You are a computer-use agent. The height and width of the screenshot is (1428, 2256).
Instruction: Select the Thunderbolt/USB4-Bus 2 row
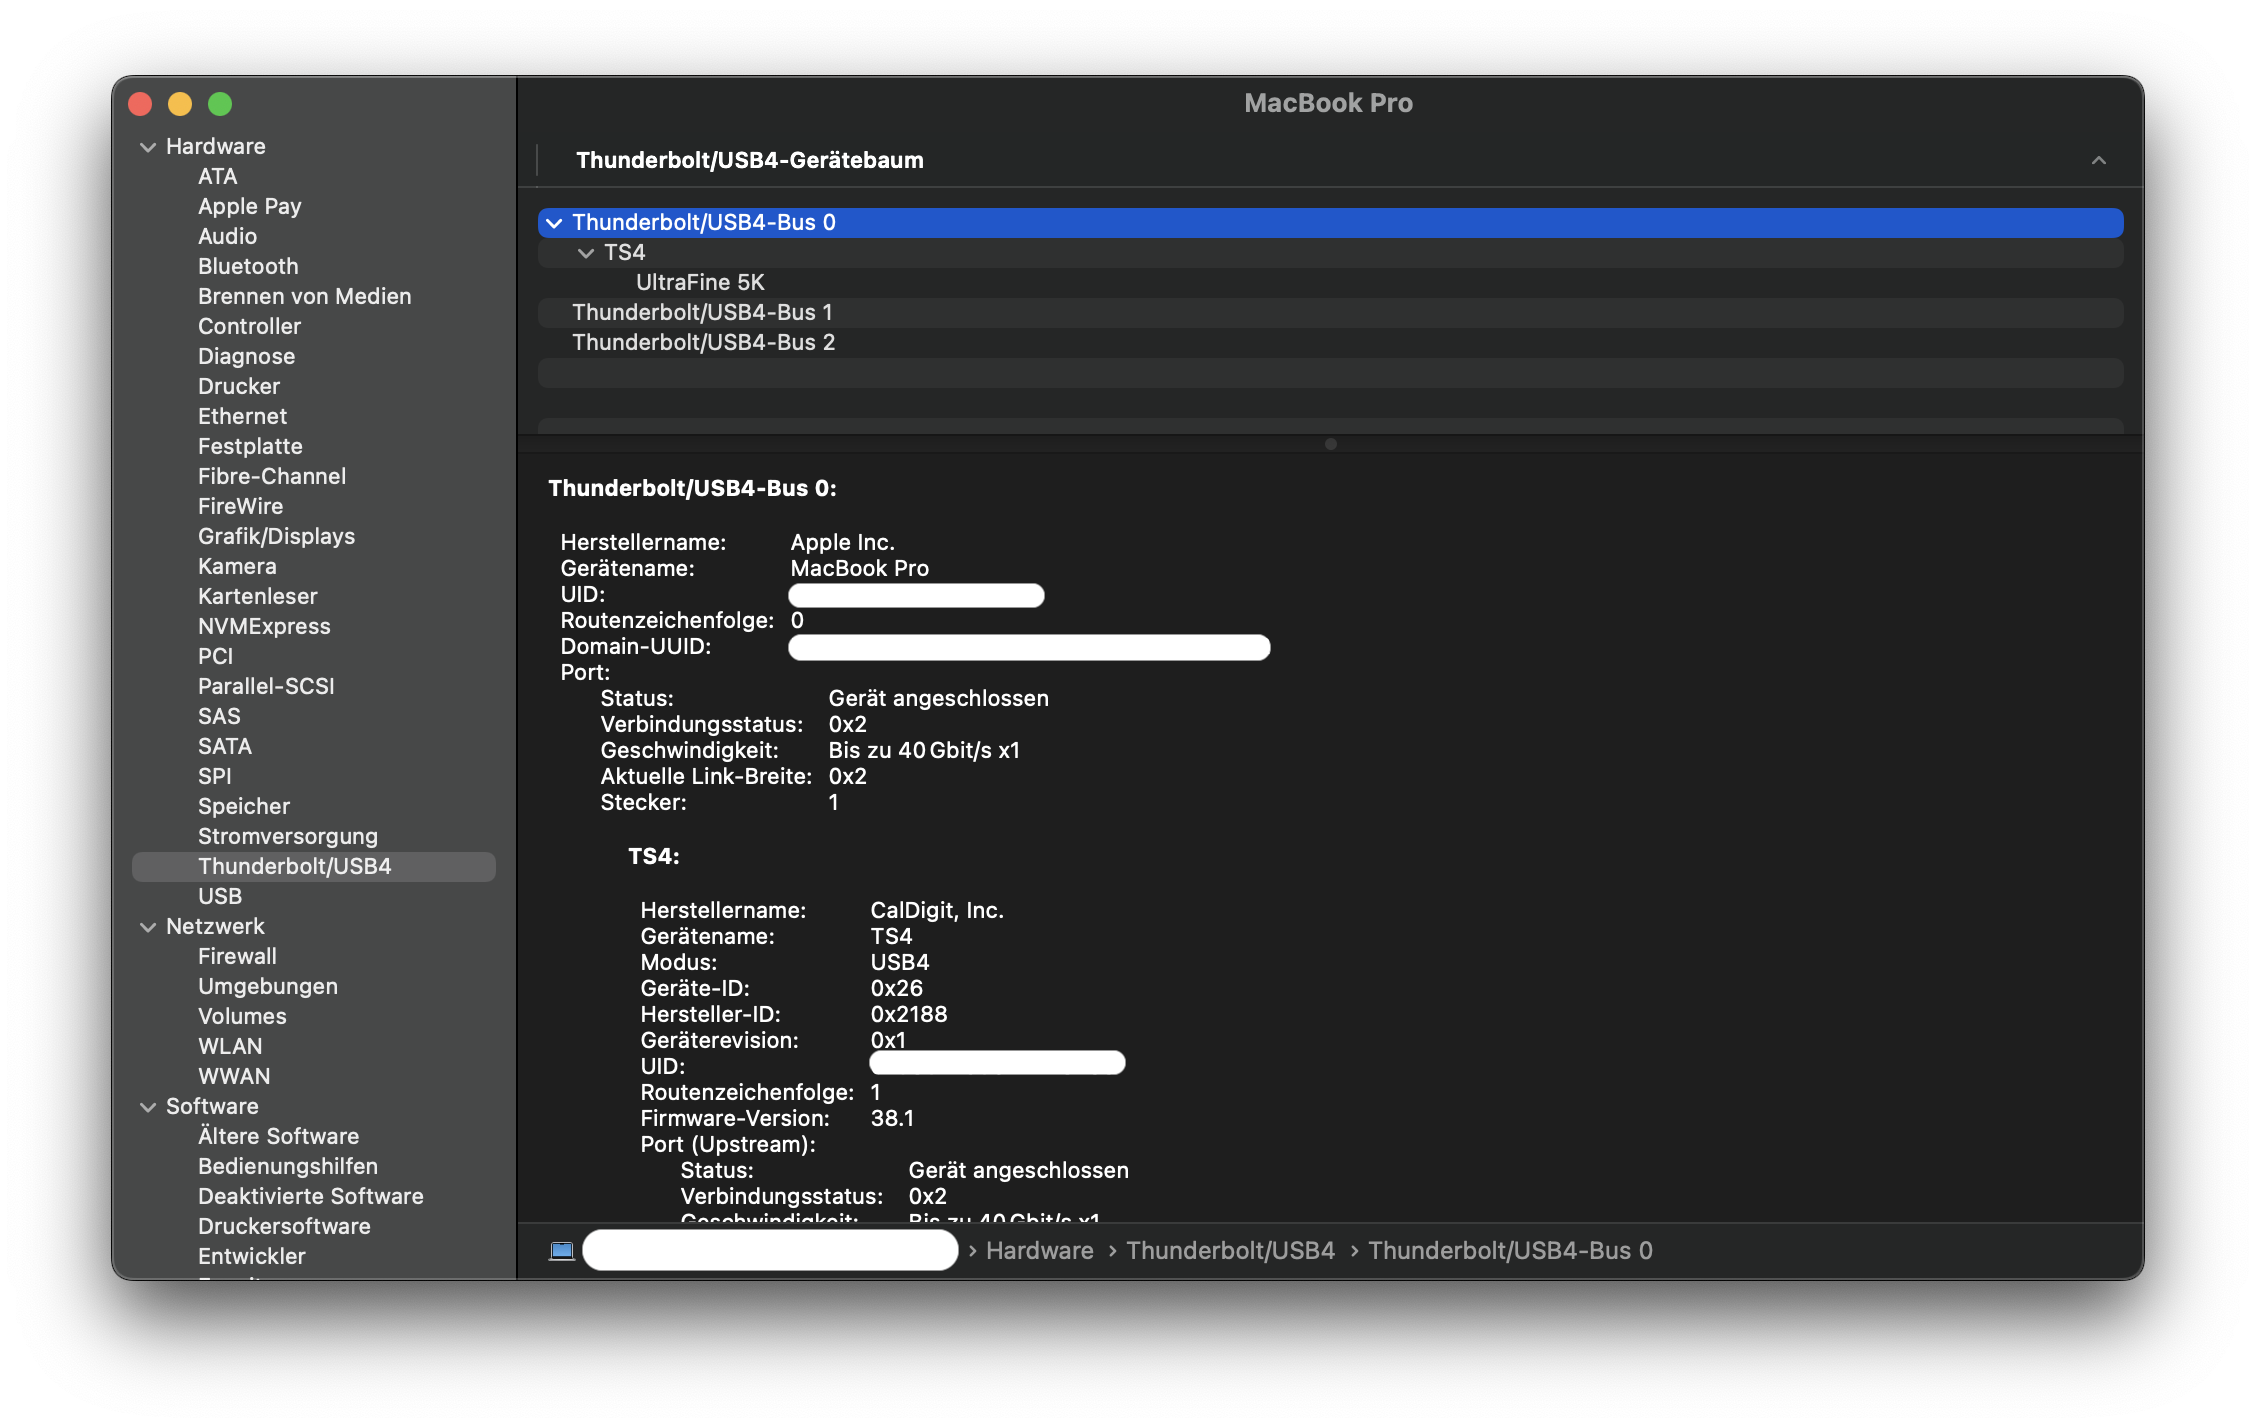click(1331, 343)
